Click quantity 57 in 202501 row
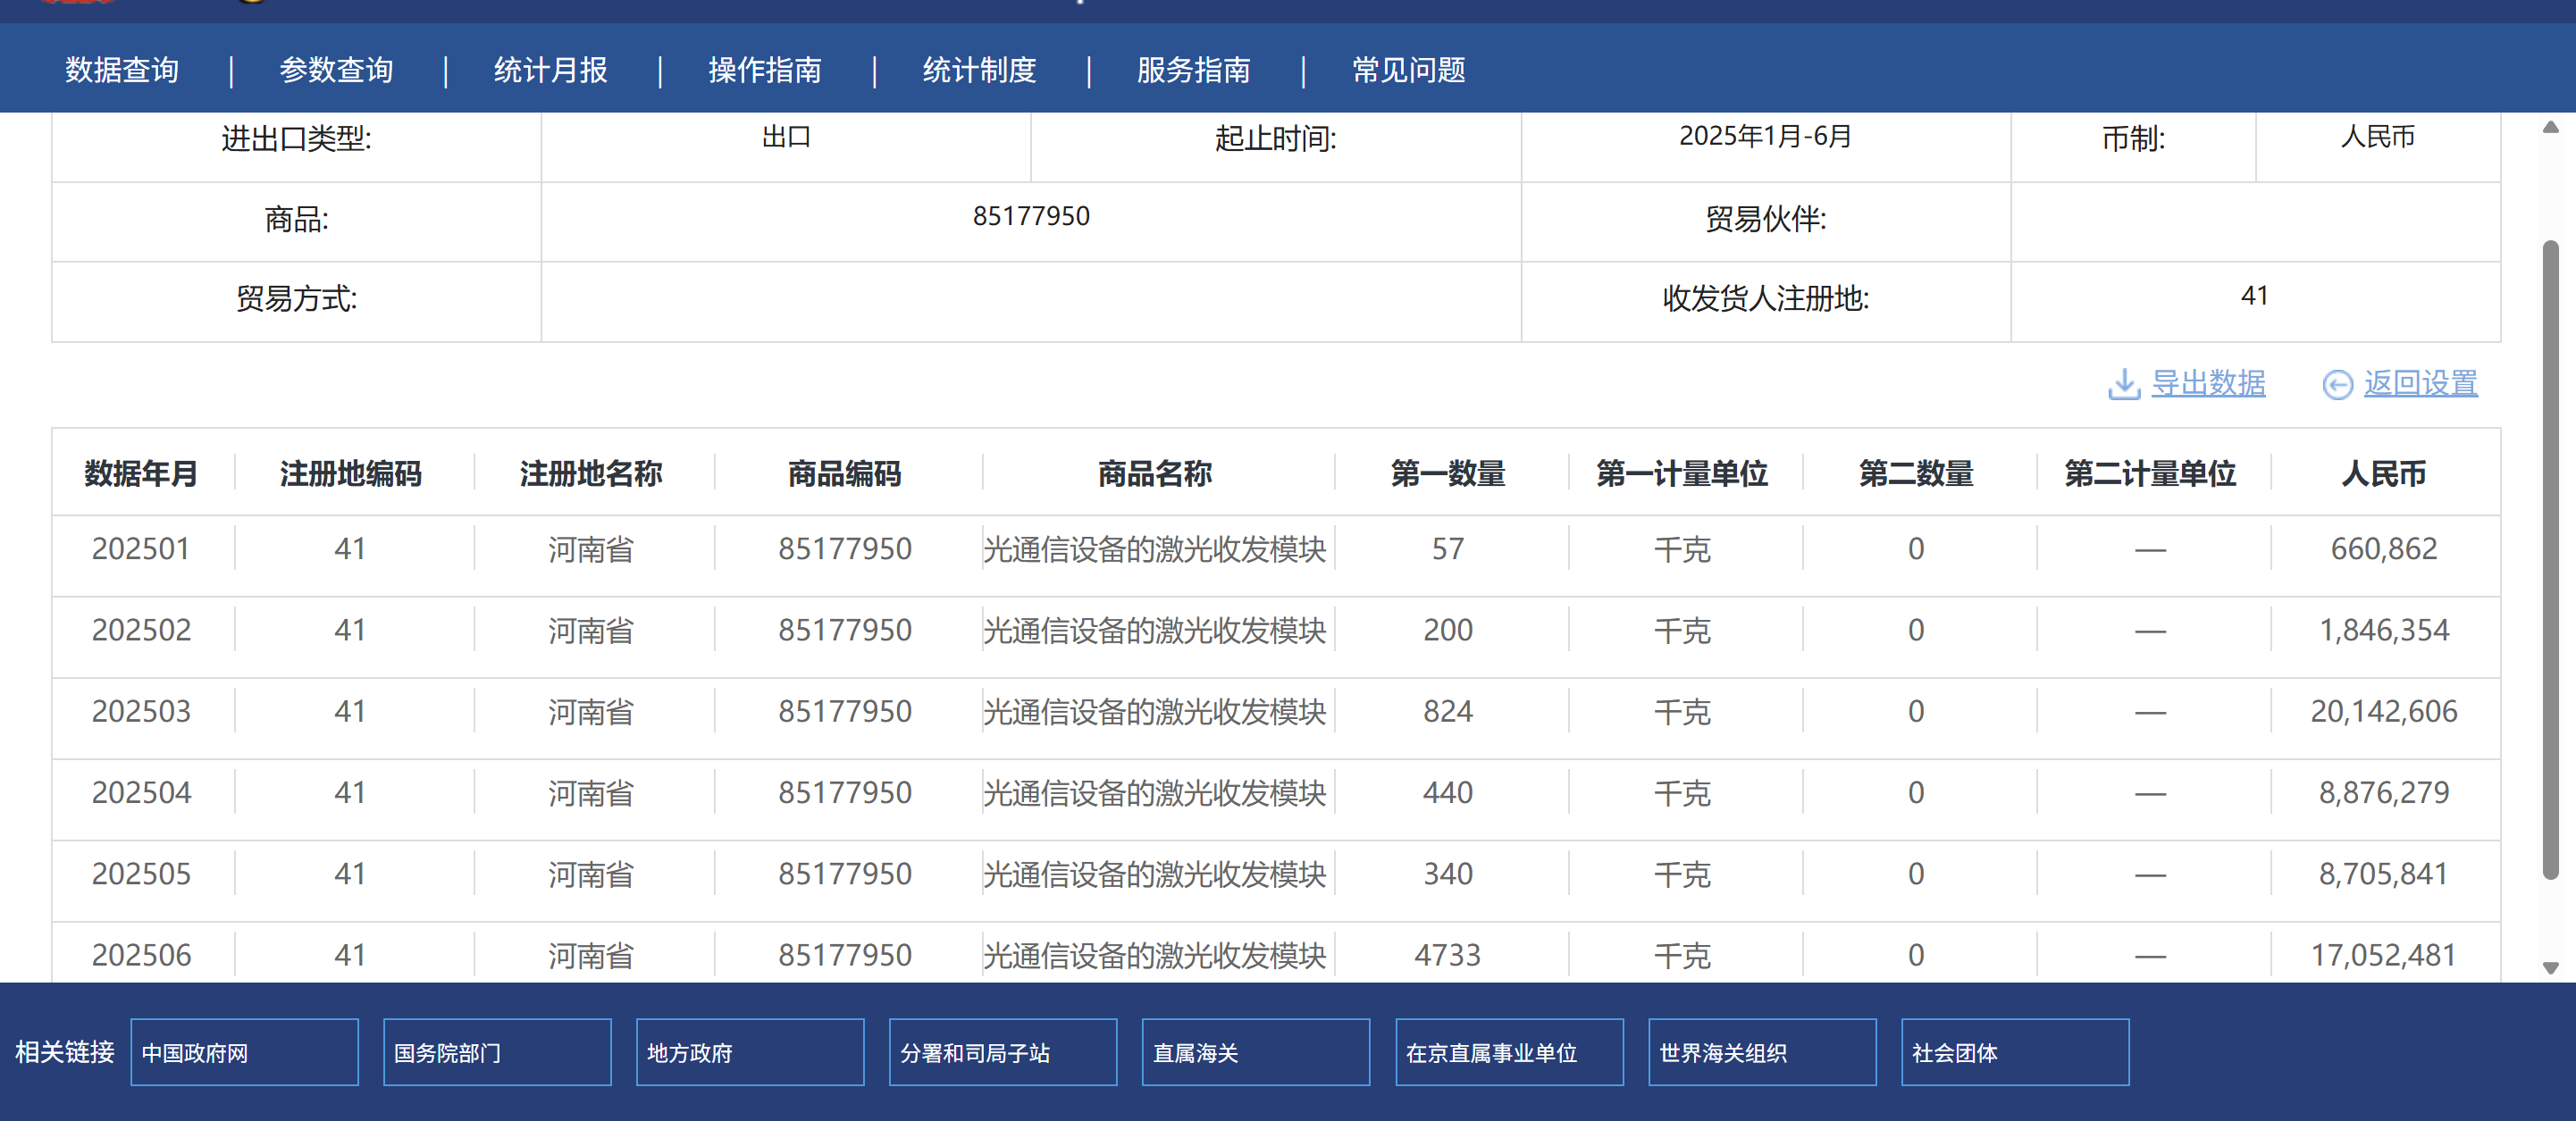2576x1121 pixels. 1448,549
